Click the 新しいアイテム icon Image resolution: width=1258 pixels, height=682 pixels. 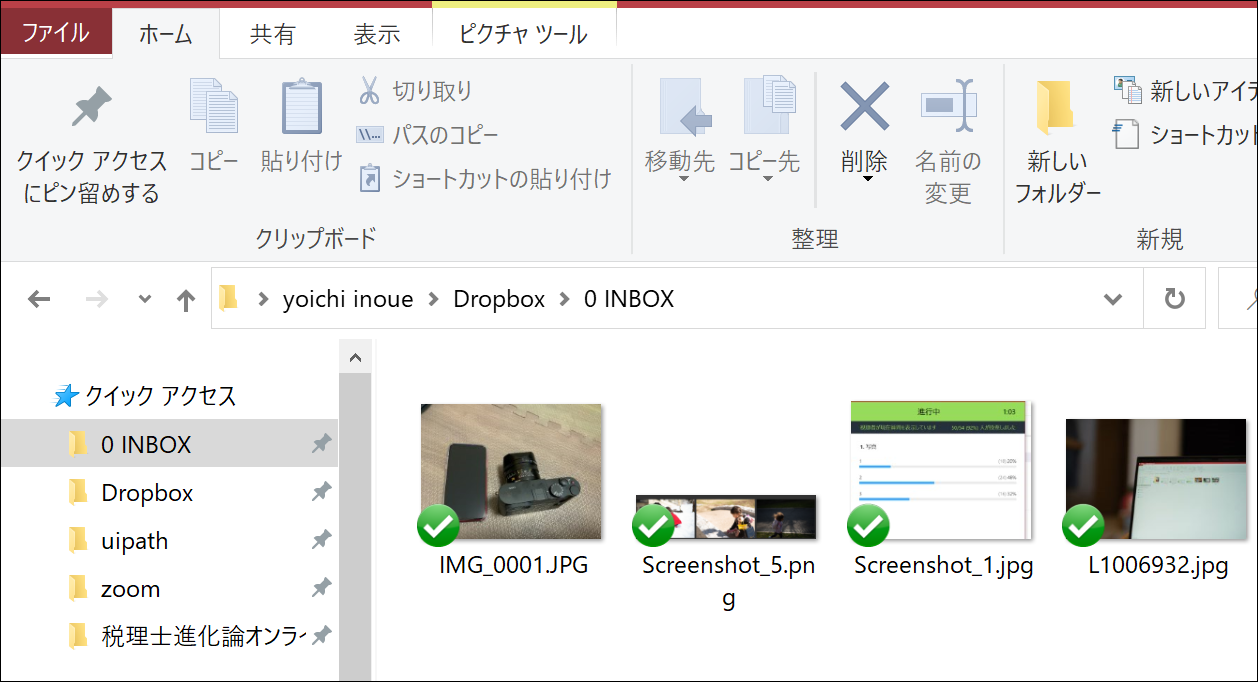click(1127, 90)
